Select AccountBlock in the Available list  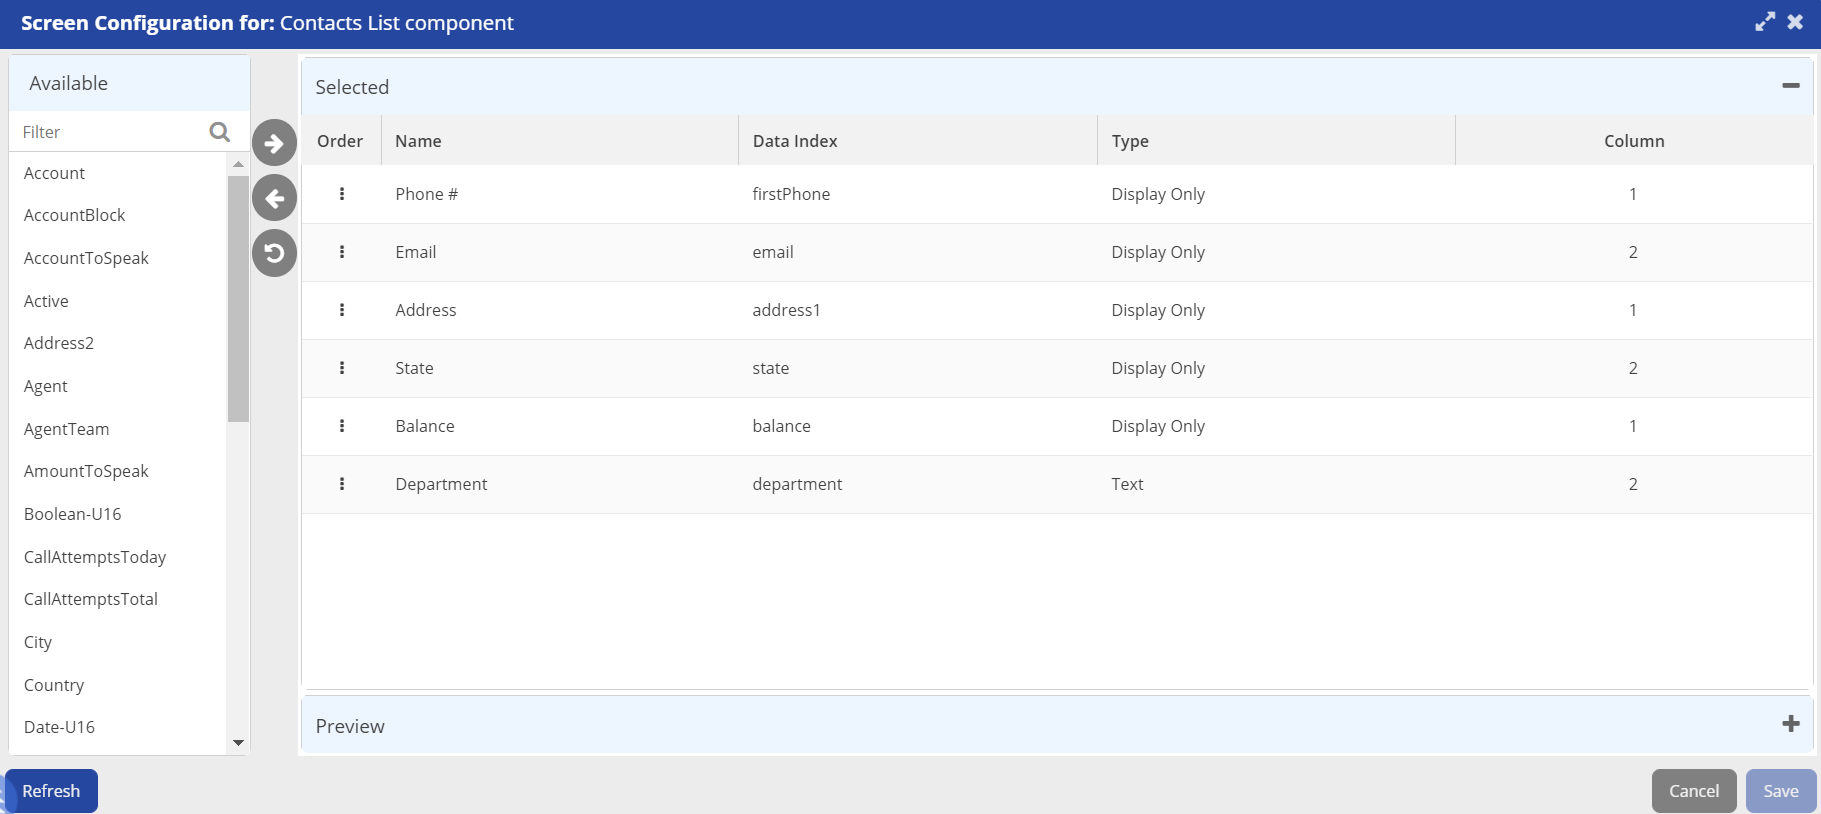[75, 215]
